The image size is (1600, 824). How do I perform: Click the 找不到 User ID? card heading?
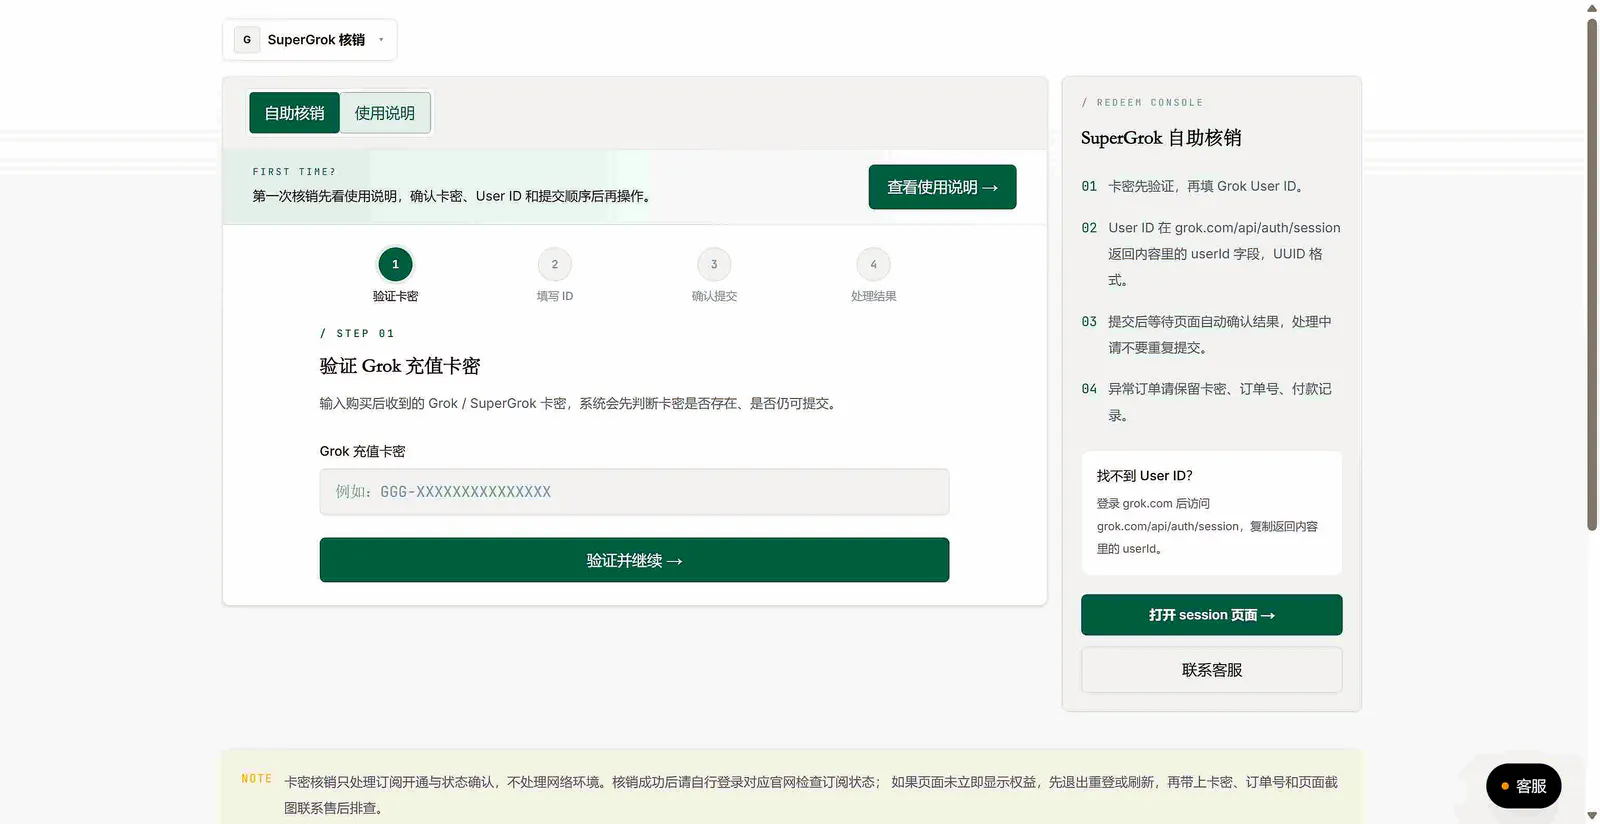click(x=1144, y=476)
